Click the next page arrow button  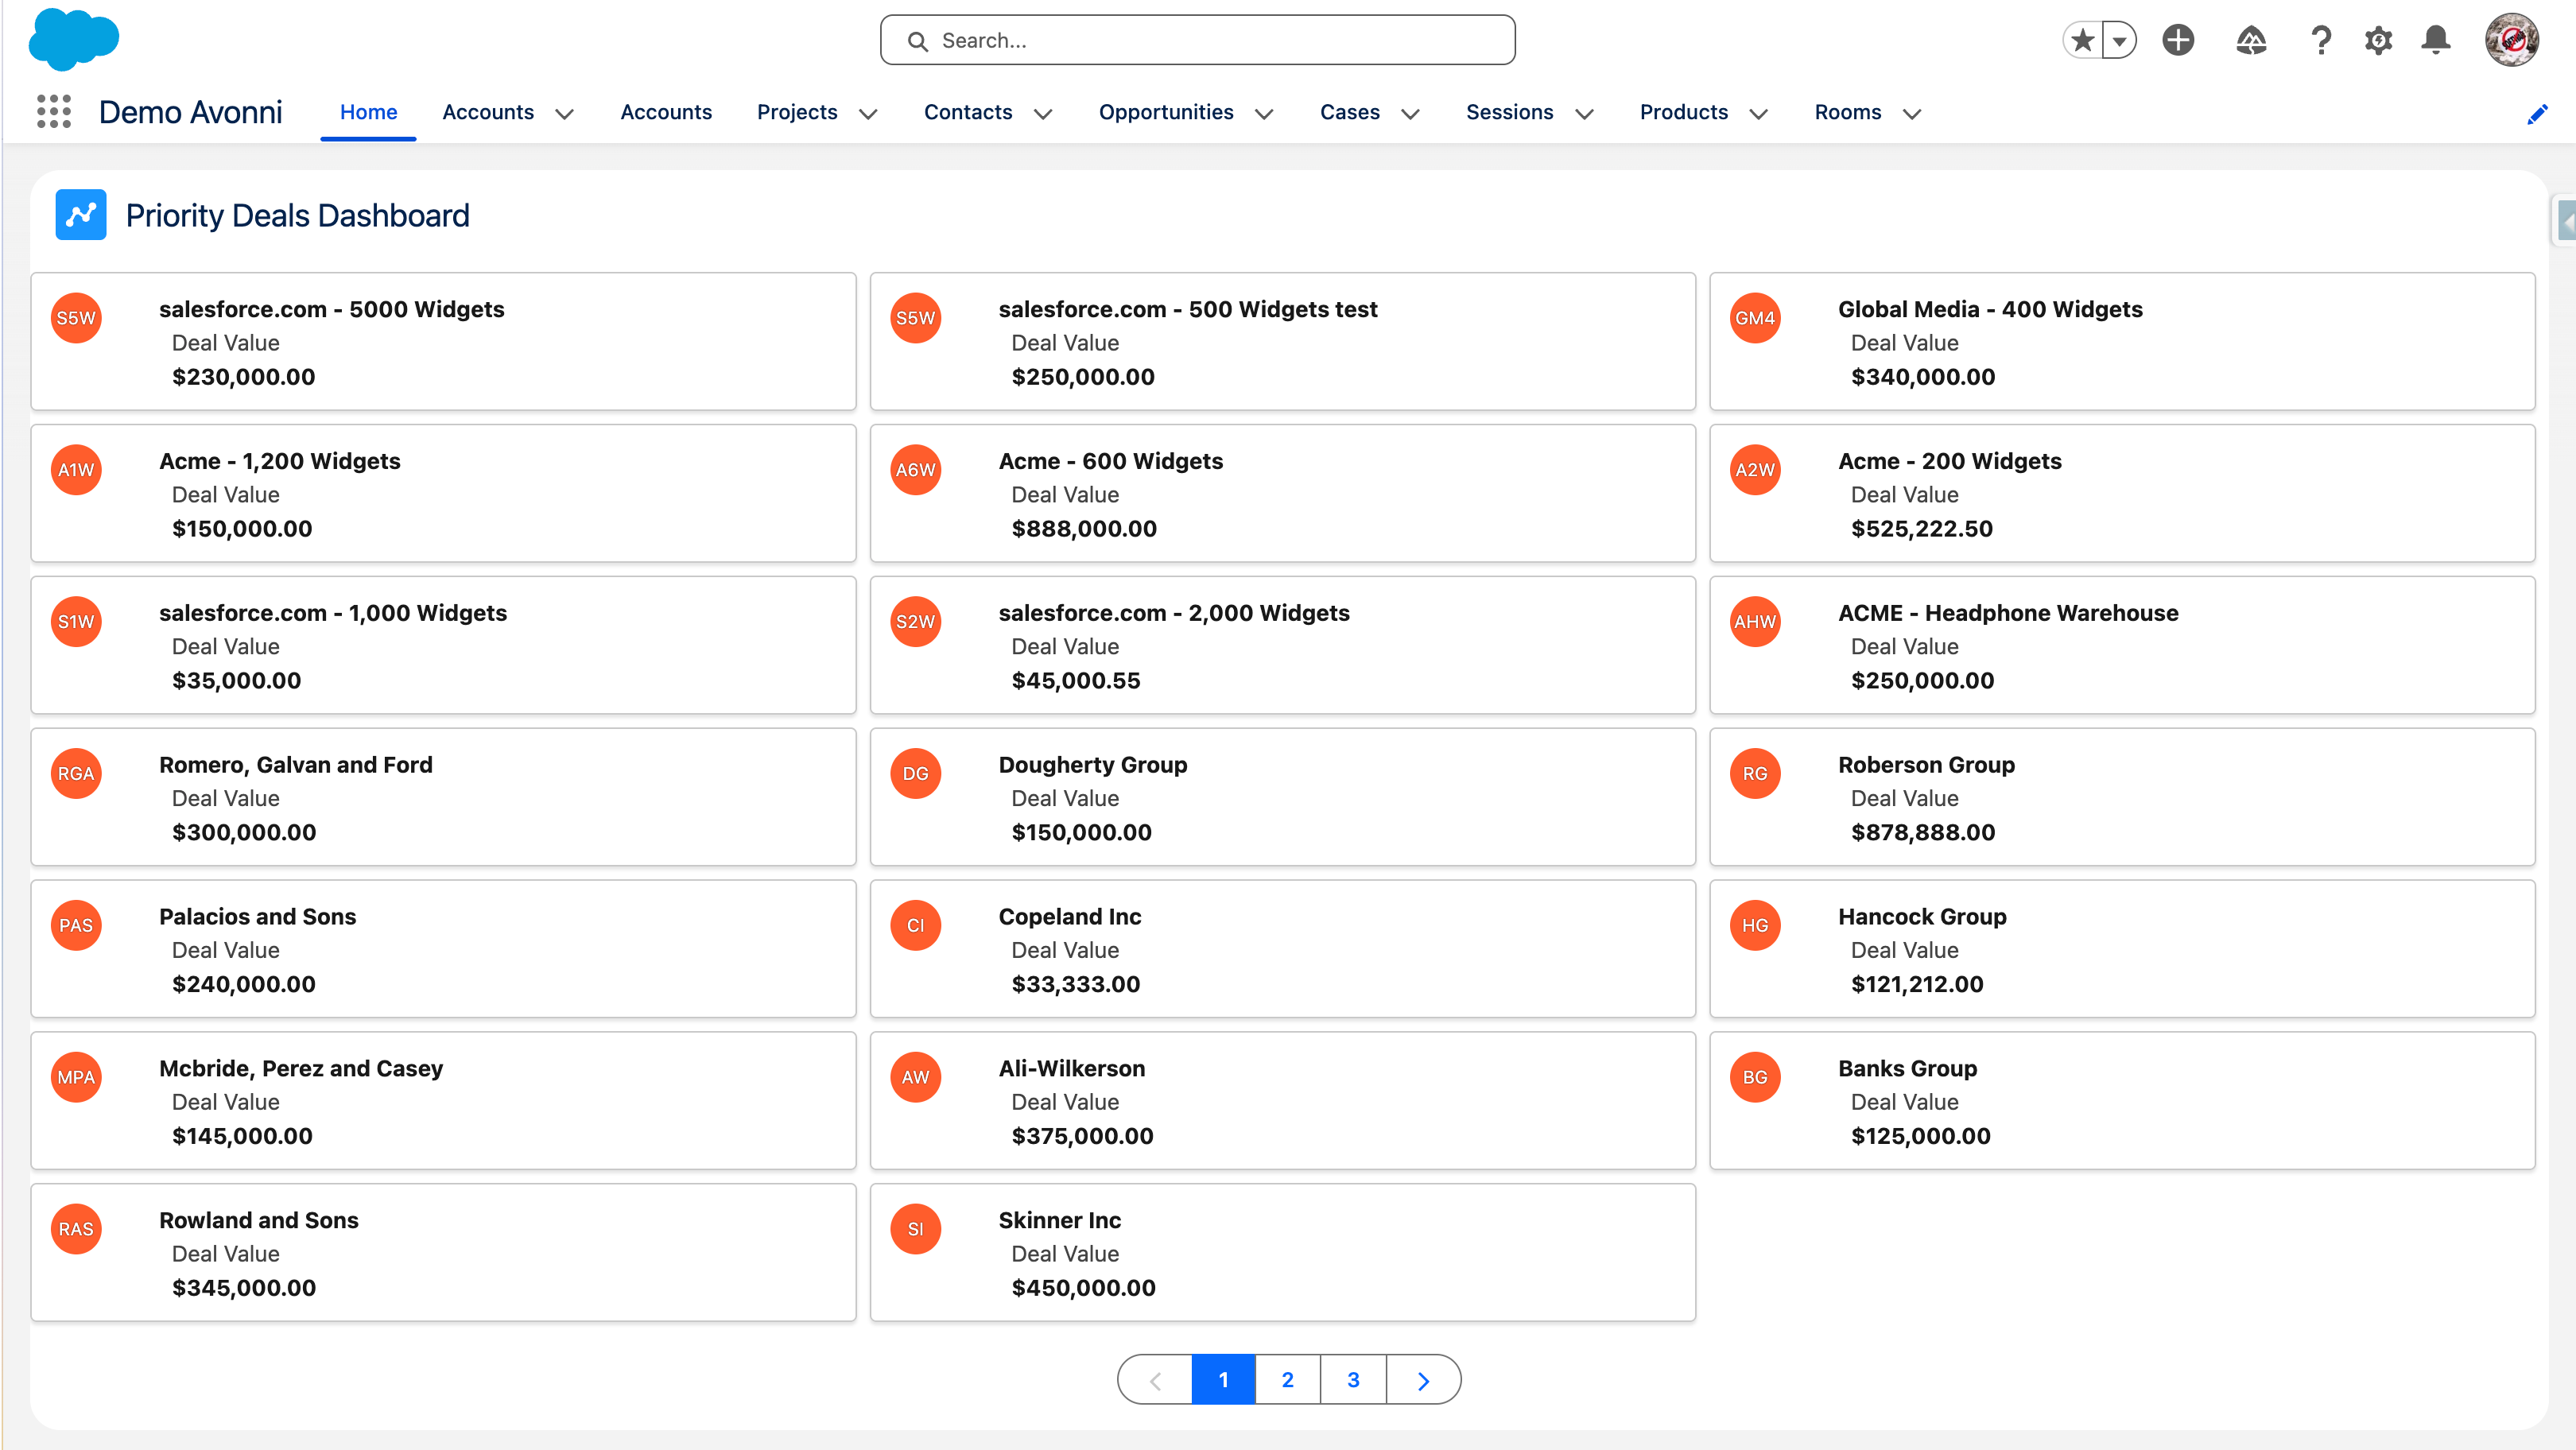tap(1423, 1380)
